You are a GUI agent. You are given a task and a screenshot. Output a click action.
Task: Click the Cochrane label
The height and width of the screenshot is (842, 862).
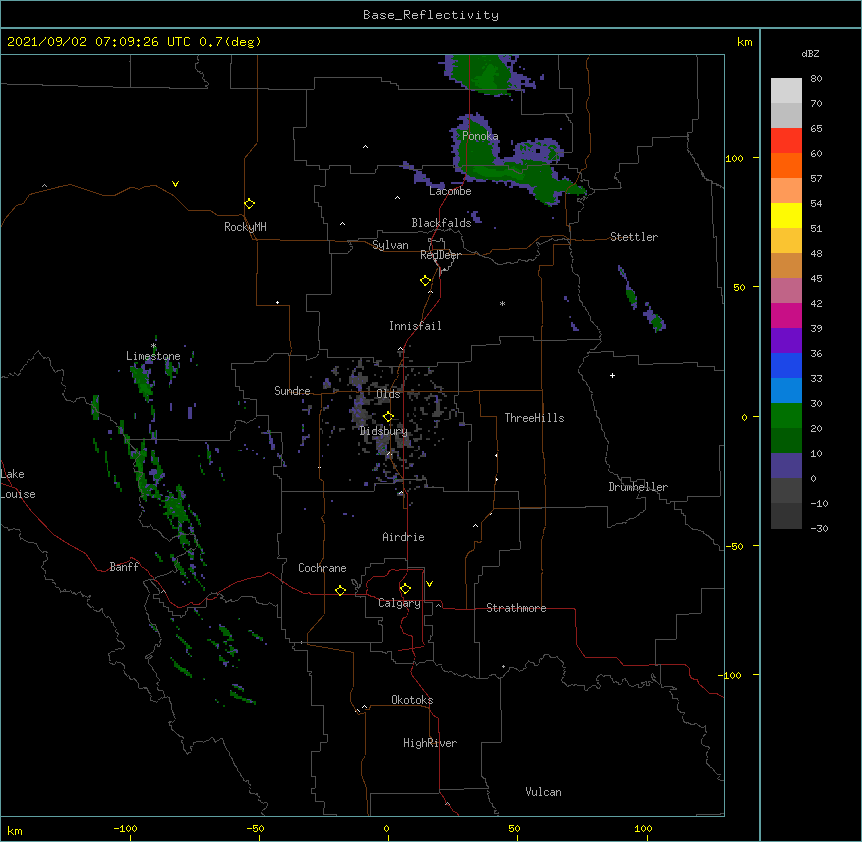tap(322, 568)
